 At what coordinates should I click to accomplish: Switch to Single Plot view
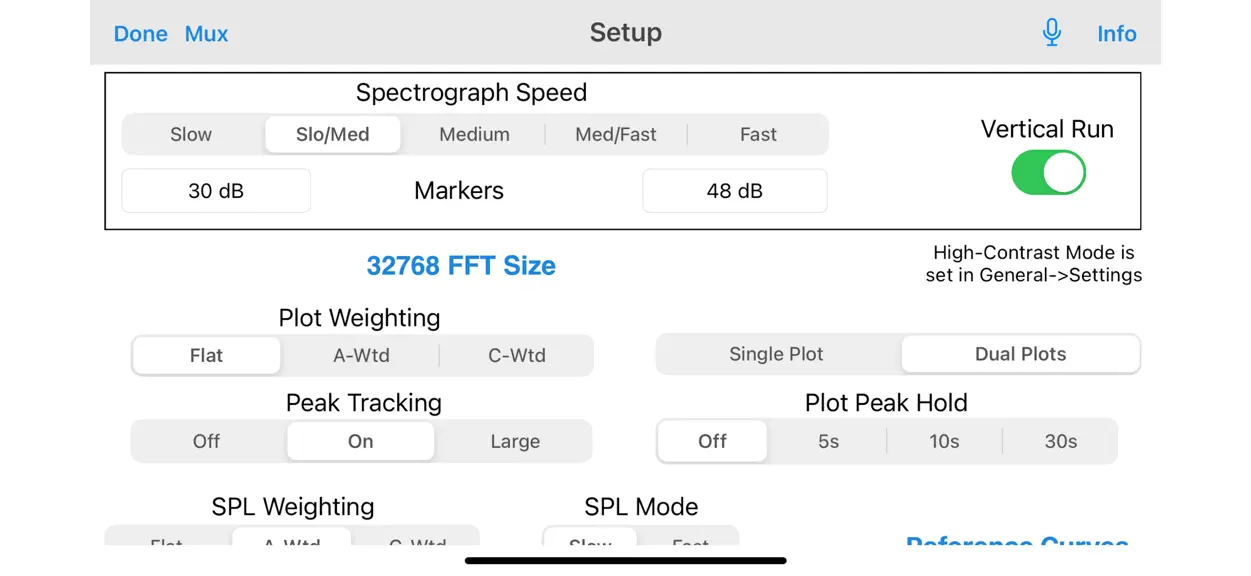click(776, 354)
